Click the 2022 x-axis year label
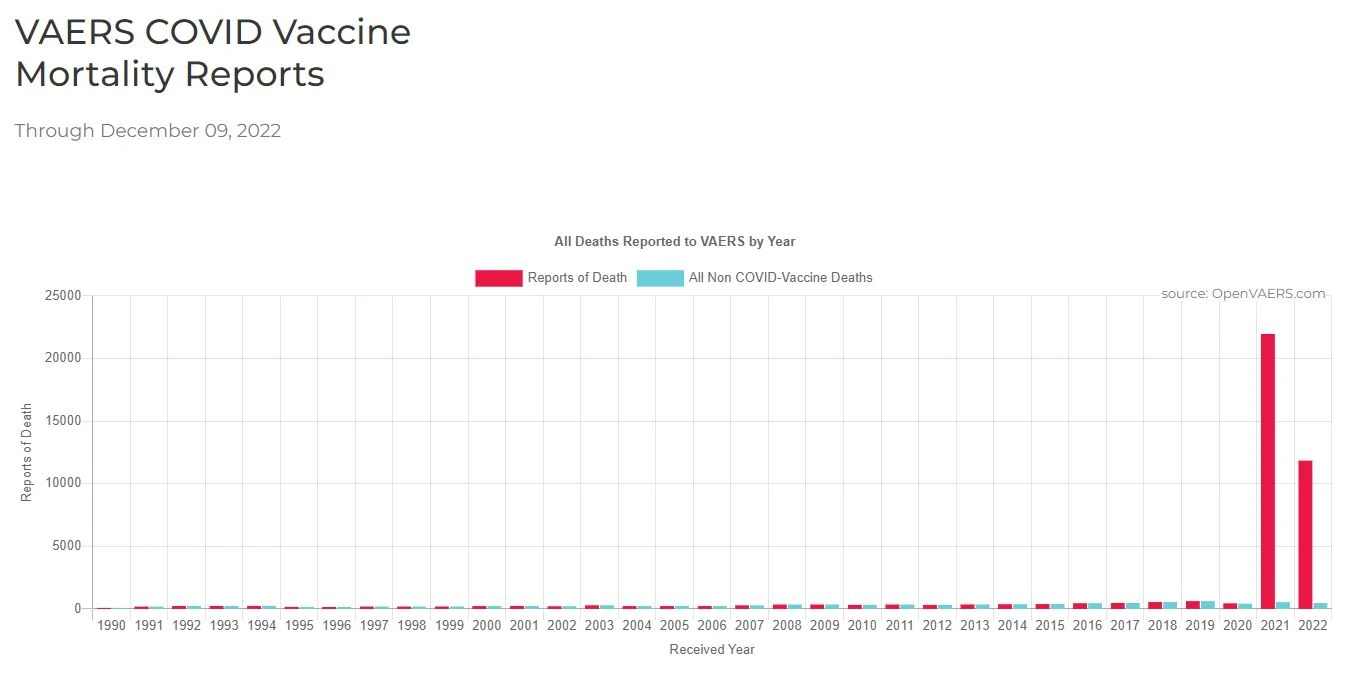 (1312, 625)
